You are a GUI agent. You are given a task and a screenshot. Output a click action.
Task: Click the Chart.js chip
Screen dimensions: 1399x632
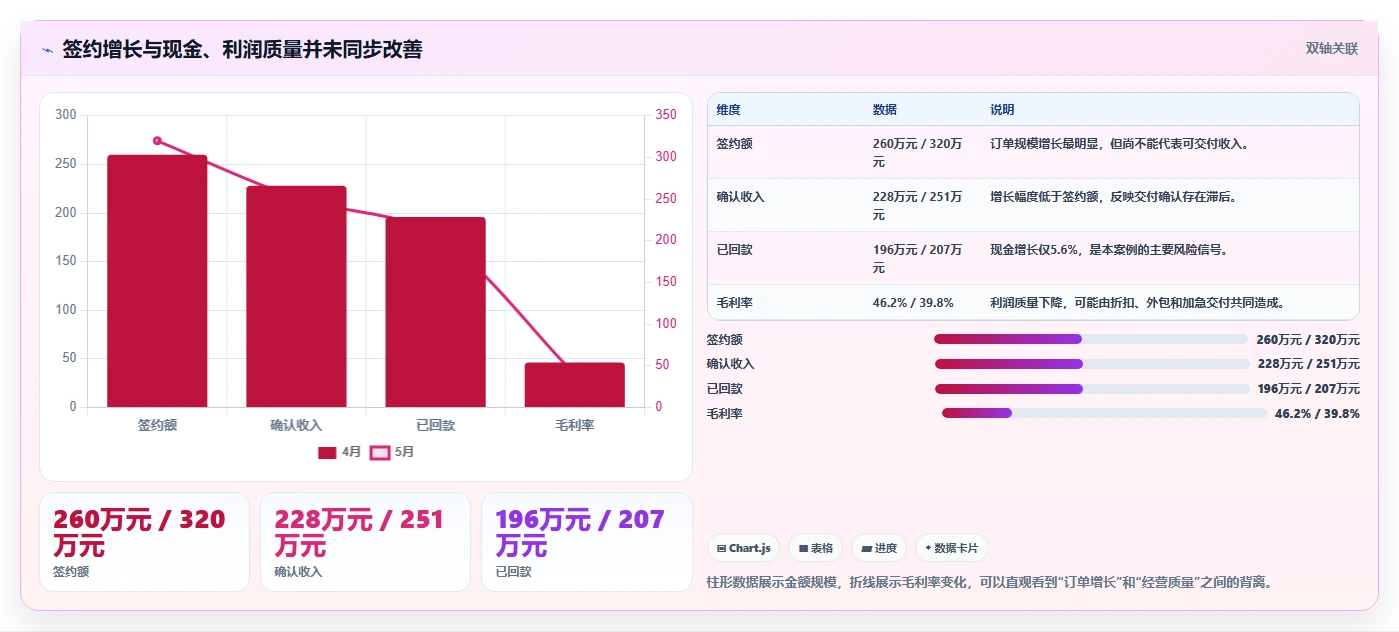point(743,548)
